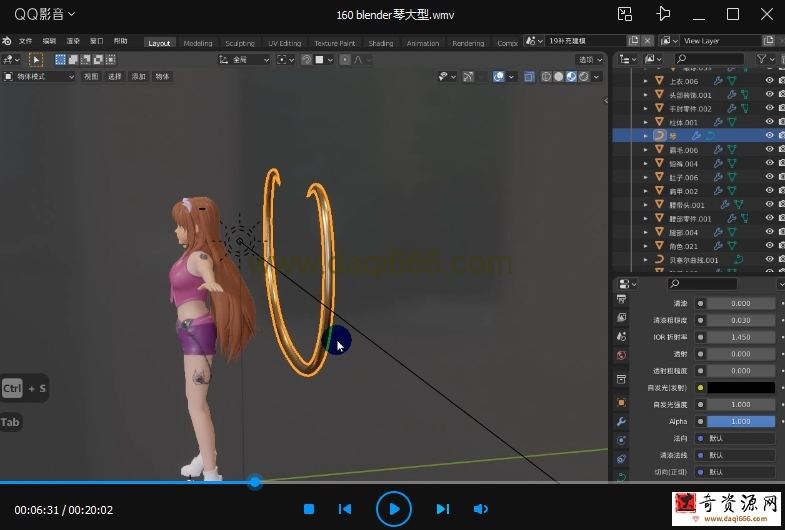Click the properties panel search field

tap(702, 284)
